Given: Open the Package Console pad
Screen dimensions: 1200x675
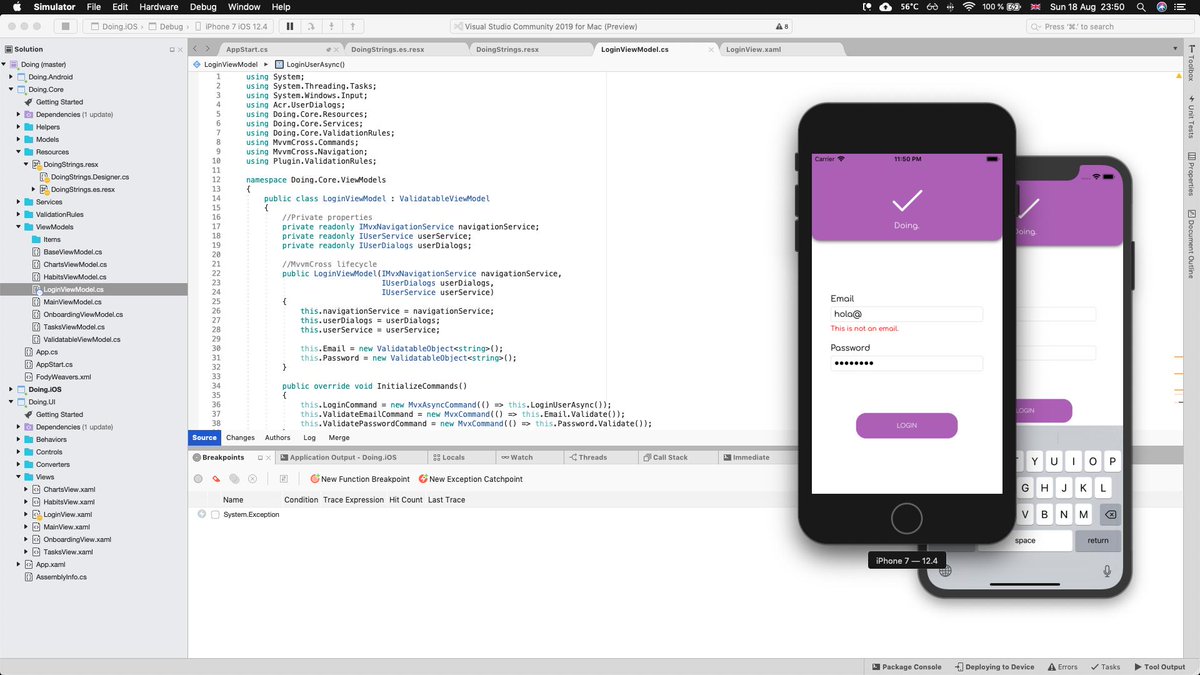Looking at the screenshot, I should (906, 667).
